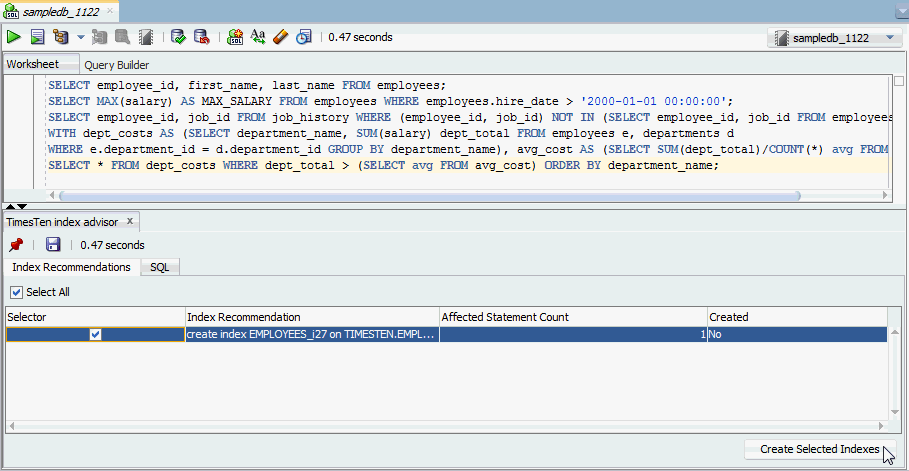This screenshot has height=471, width=909.
Task: Click the greyed-out SQL tuning advisor icon
Action: [x=122, y=37]
